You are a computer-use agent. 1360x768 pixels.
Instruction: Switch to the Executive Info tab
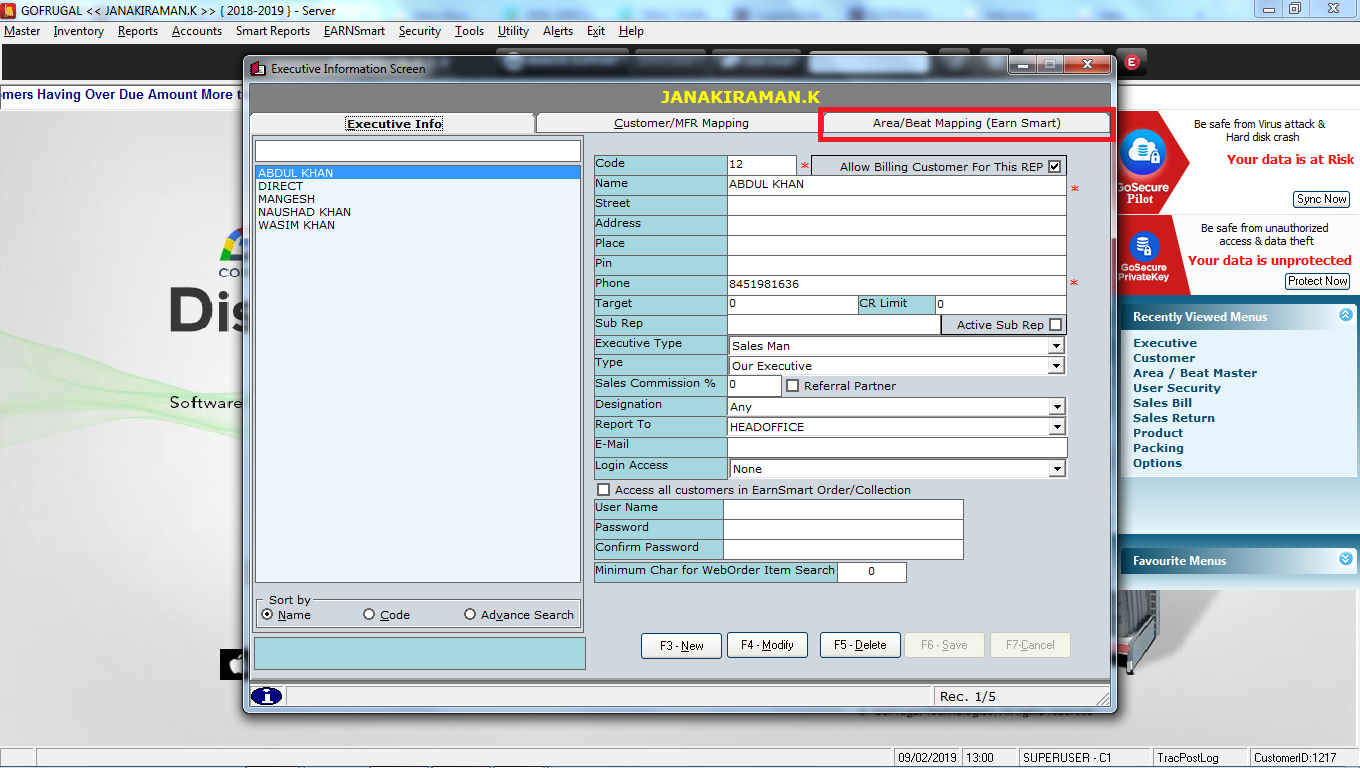[x=394, y=124]
